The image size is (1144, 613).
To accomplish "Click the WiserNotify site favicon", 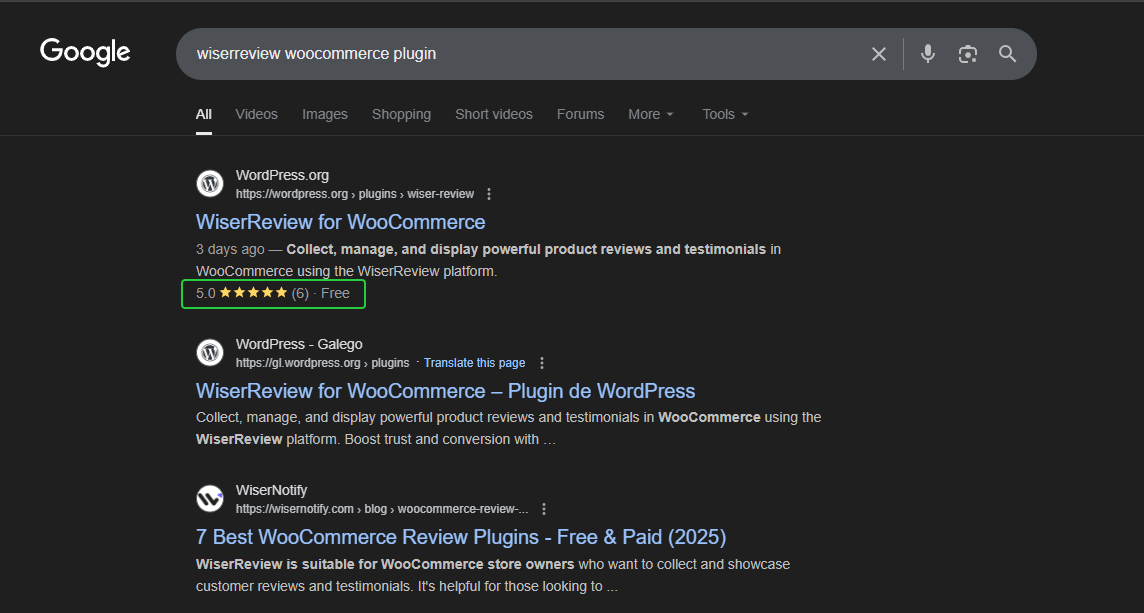I will tap(210, 498).
